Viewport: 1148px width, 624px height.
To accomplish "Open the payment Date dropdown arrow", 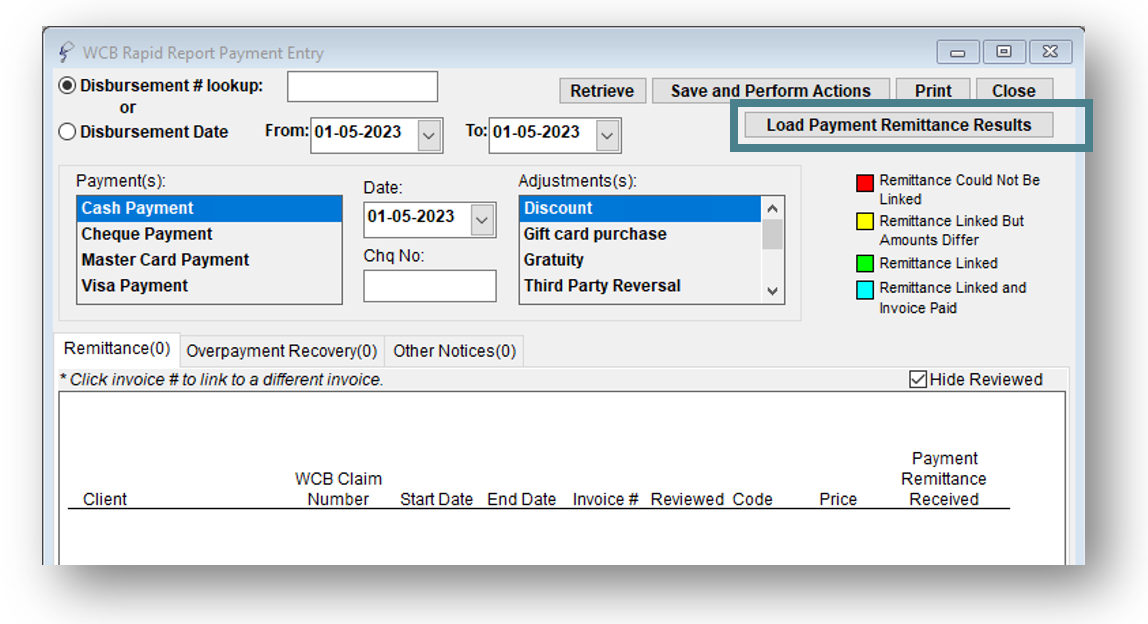I will pos(482,220).
